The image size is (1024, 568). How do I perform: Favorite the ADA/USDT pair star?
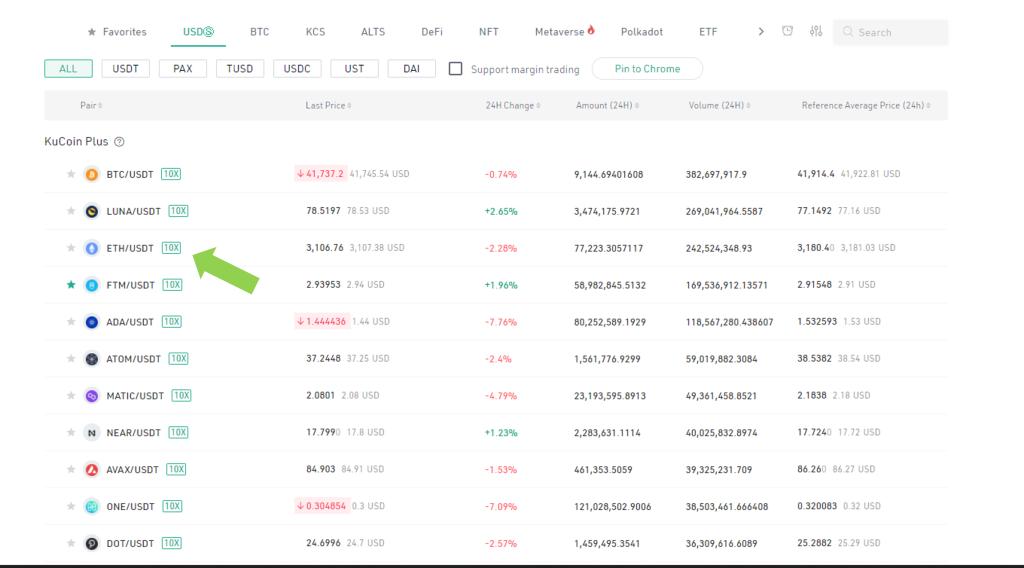(x=71, y=322)
